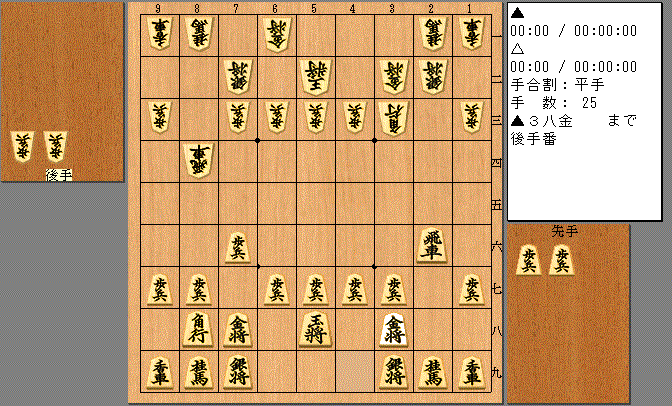Image resolution: width=672 pixels, height=406 pixels.
Task: Pick the left pawn in Sente's hand
Action: [x=529, y=260]
